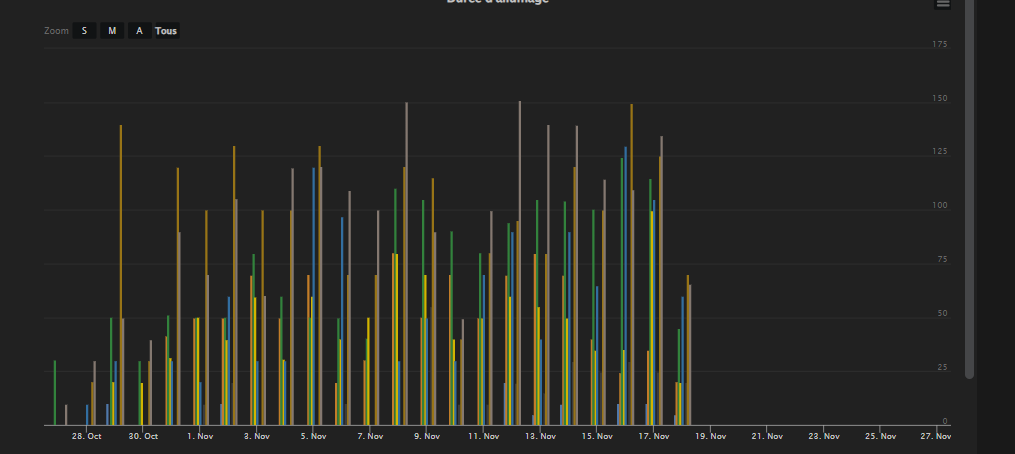Image resolution: width=1015 pixels, height=454 pixels.
Task: Click the 175 y-axis value
Action: (x=940, y=44)
